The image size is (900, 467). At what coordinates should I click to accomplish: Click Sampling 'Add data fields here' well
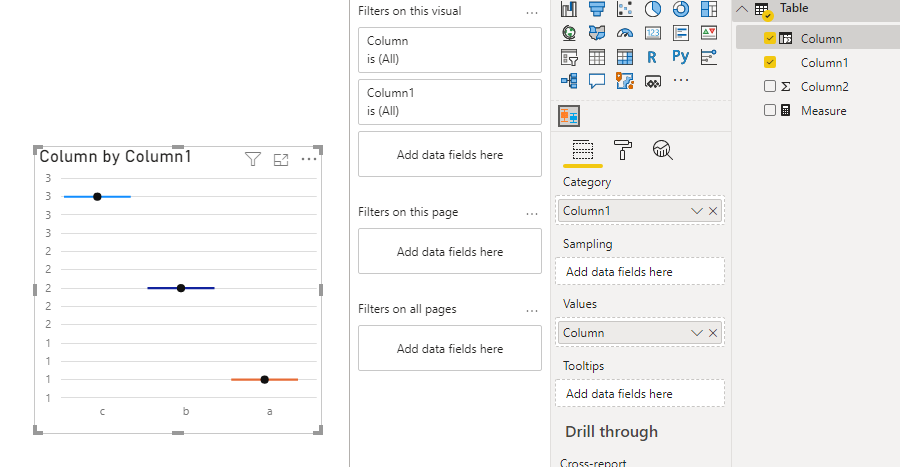pos(639,271)
